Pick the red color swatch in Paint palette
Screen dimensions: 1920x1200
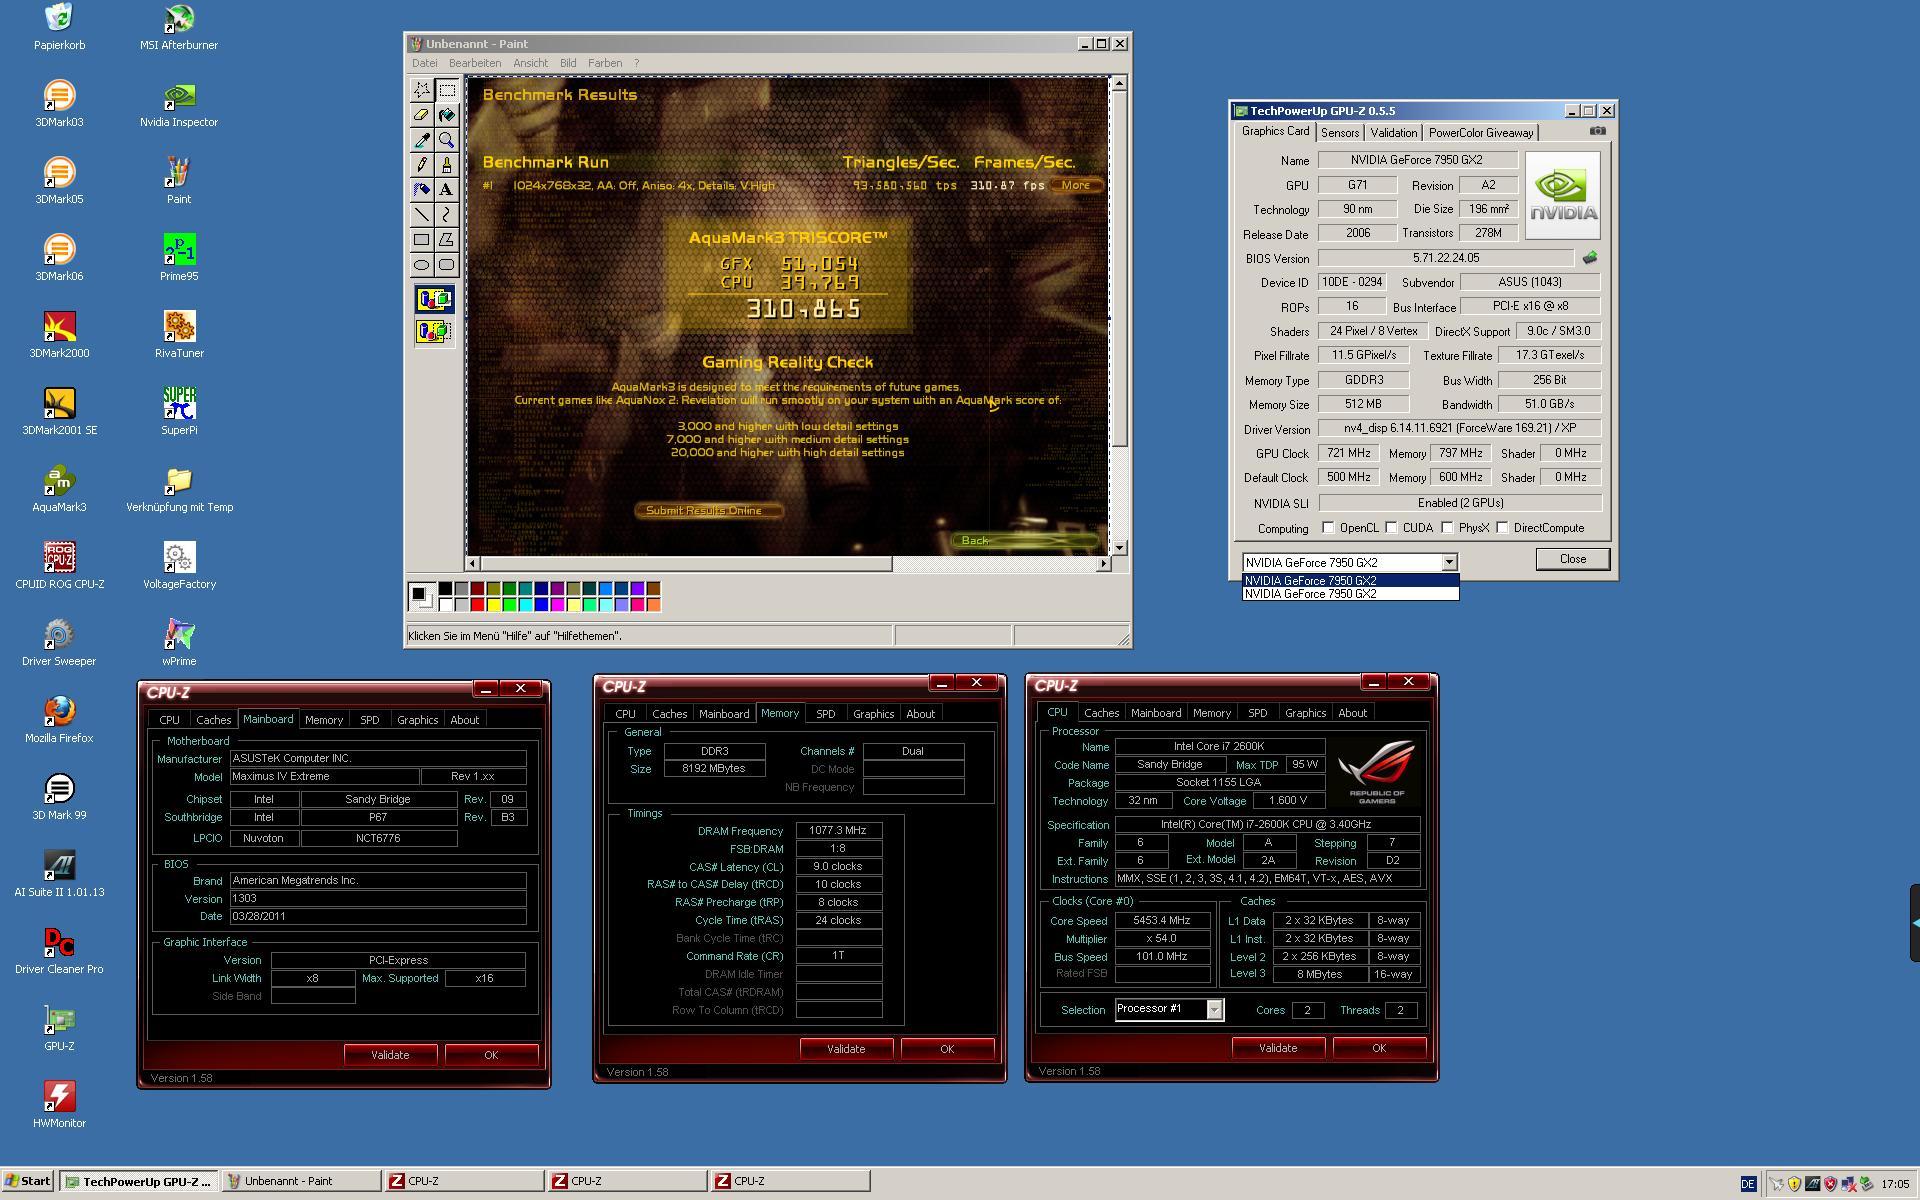click(477, 604)
